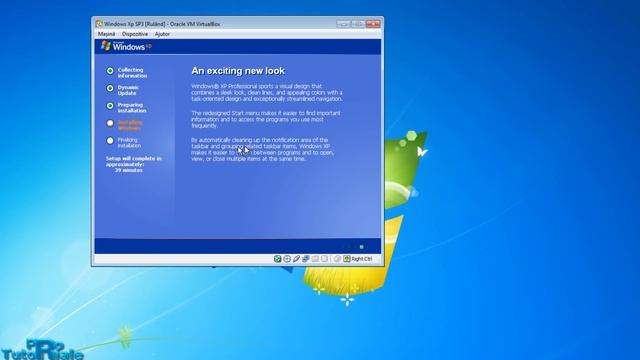This screenshot has width=640, height=360.
Task: Open the Ajutor menu
Action: pyautogui.click(x=162, y=34)
